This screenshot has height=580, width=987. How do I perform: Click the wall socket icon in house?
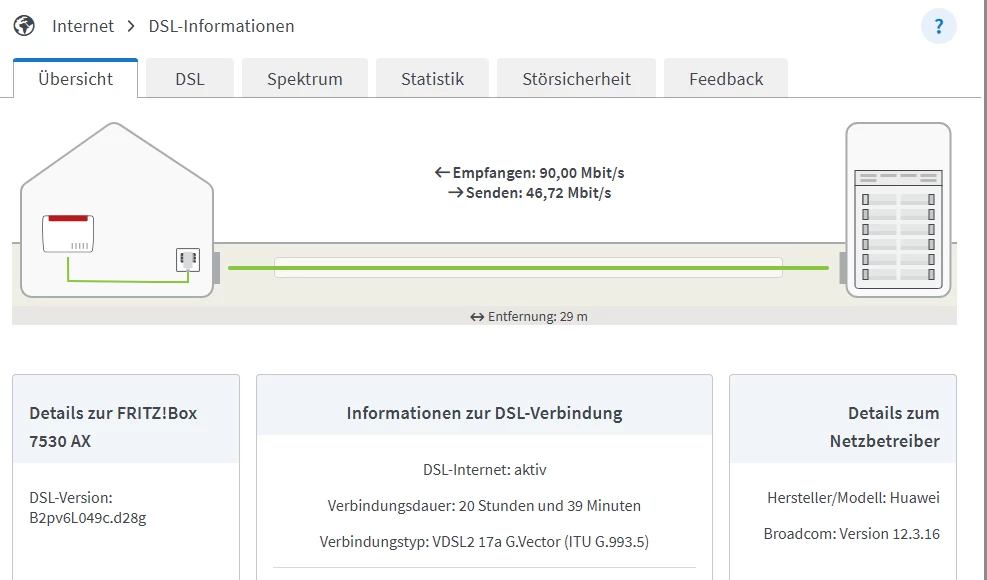click(188, 261)
